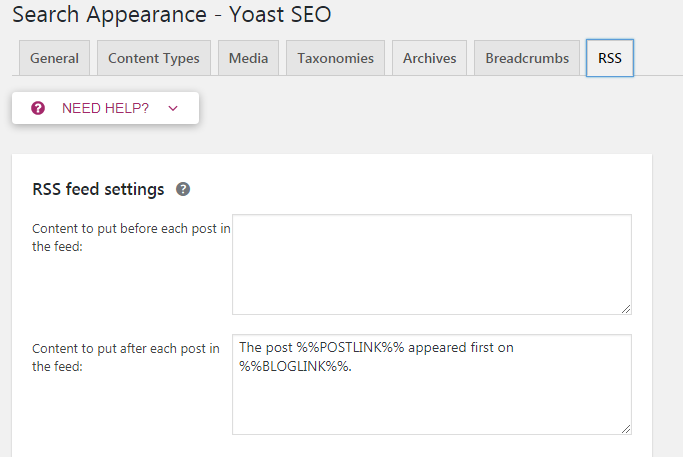Click the help icon beside RSS feed settings
This screenshot has height=457, width=683.
pos(183,189)
